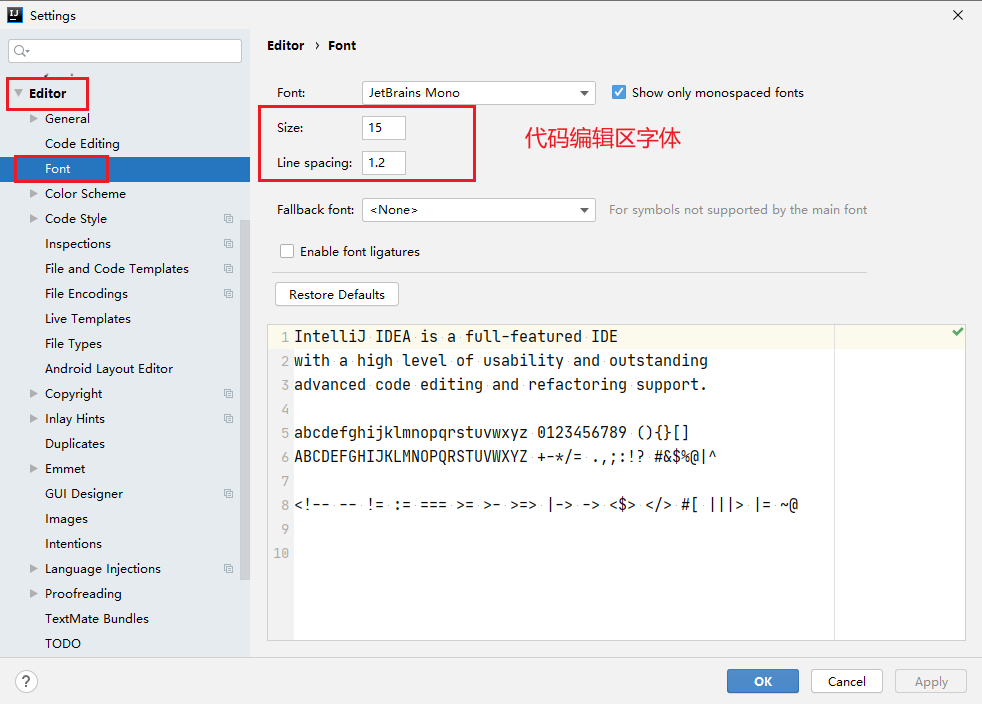Open Live Templates settings
Image resolution: width=982 pixels, height=704 pixels.
pos(88,319)
